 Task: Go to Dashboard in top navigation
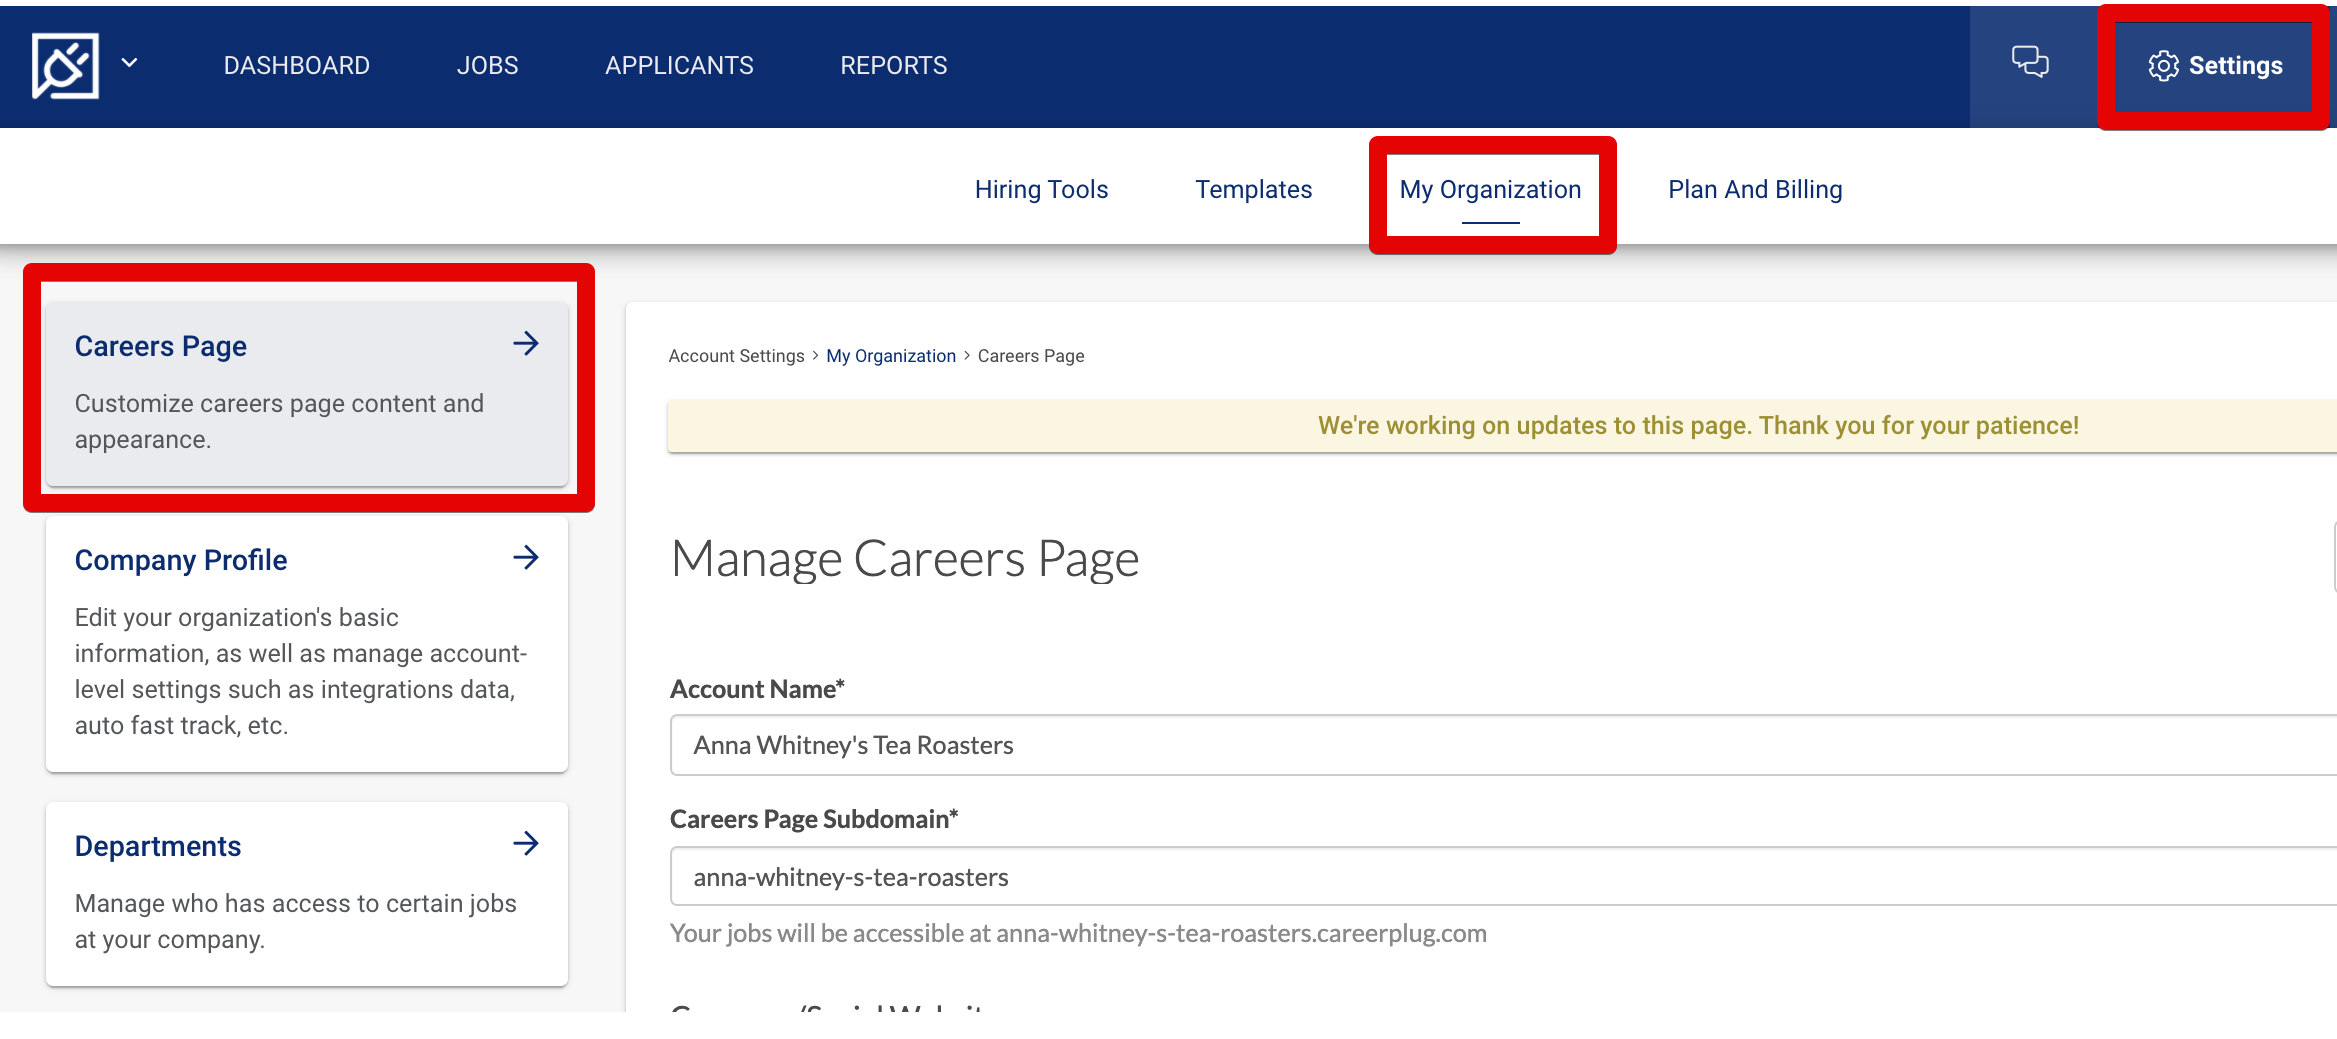tap(297, 66)
